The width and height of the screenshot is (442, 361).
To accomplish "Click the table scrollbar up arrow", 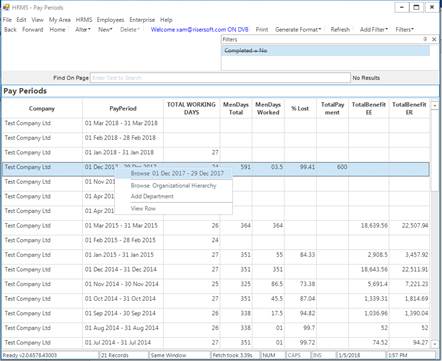I will tap(435, 105).
